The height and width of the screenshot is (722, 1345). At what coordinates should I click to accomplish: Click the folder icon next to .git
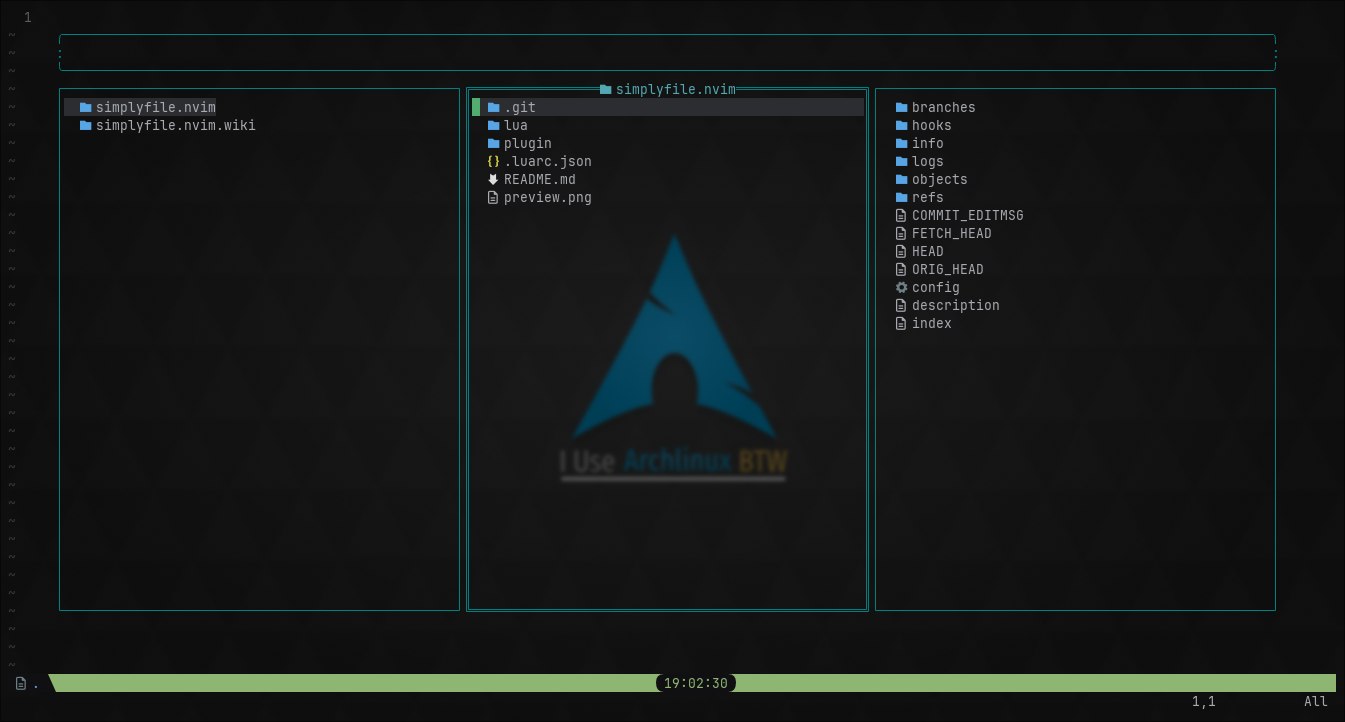point(493,107)
